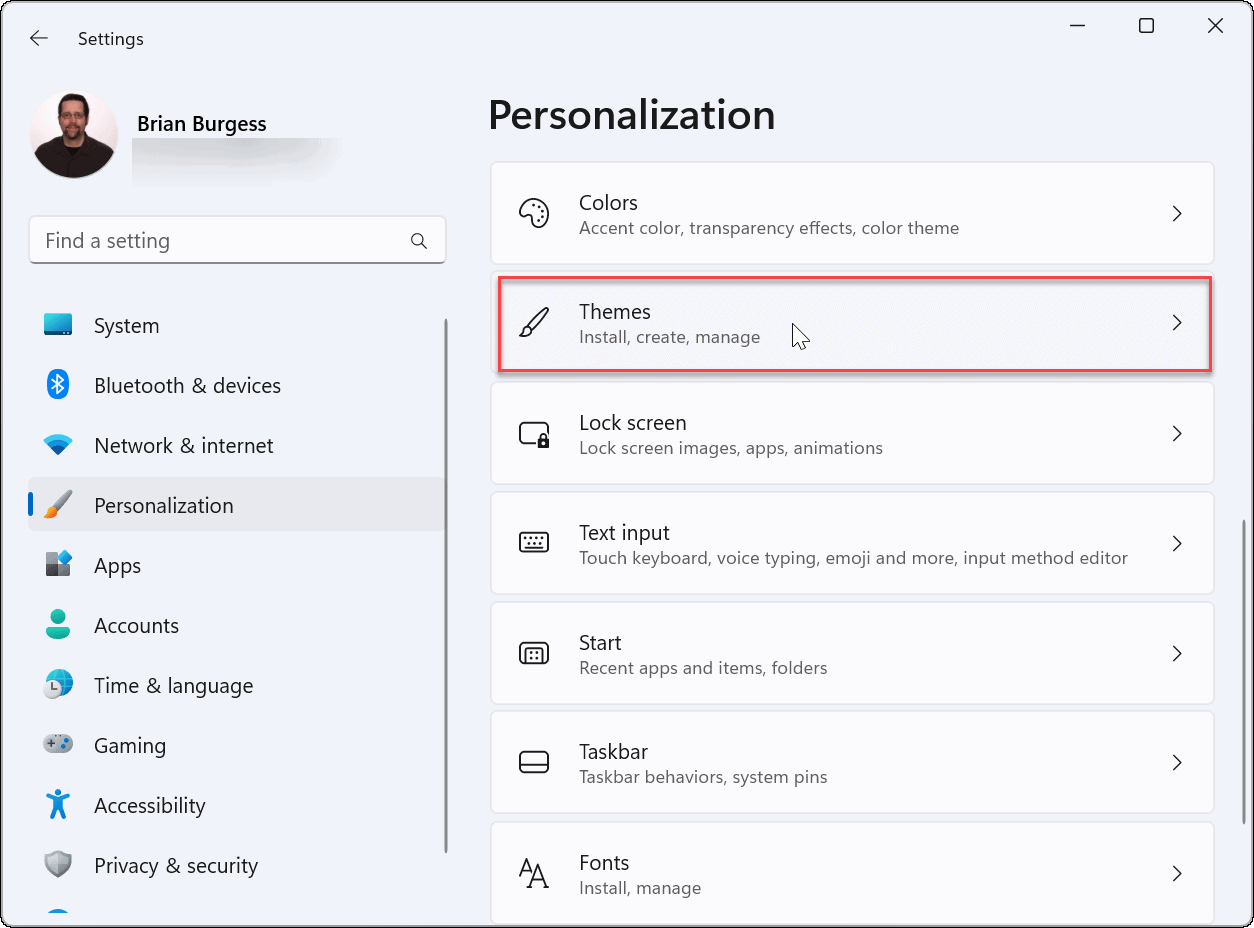The height and width of the screenshot is (928, 1254).
Task: Click the Accessibility icon in sidebar
Action: pos(57,805)
